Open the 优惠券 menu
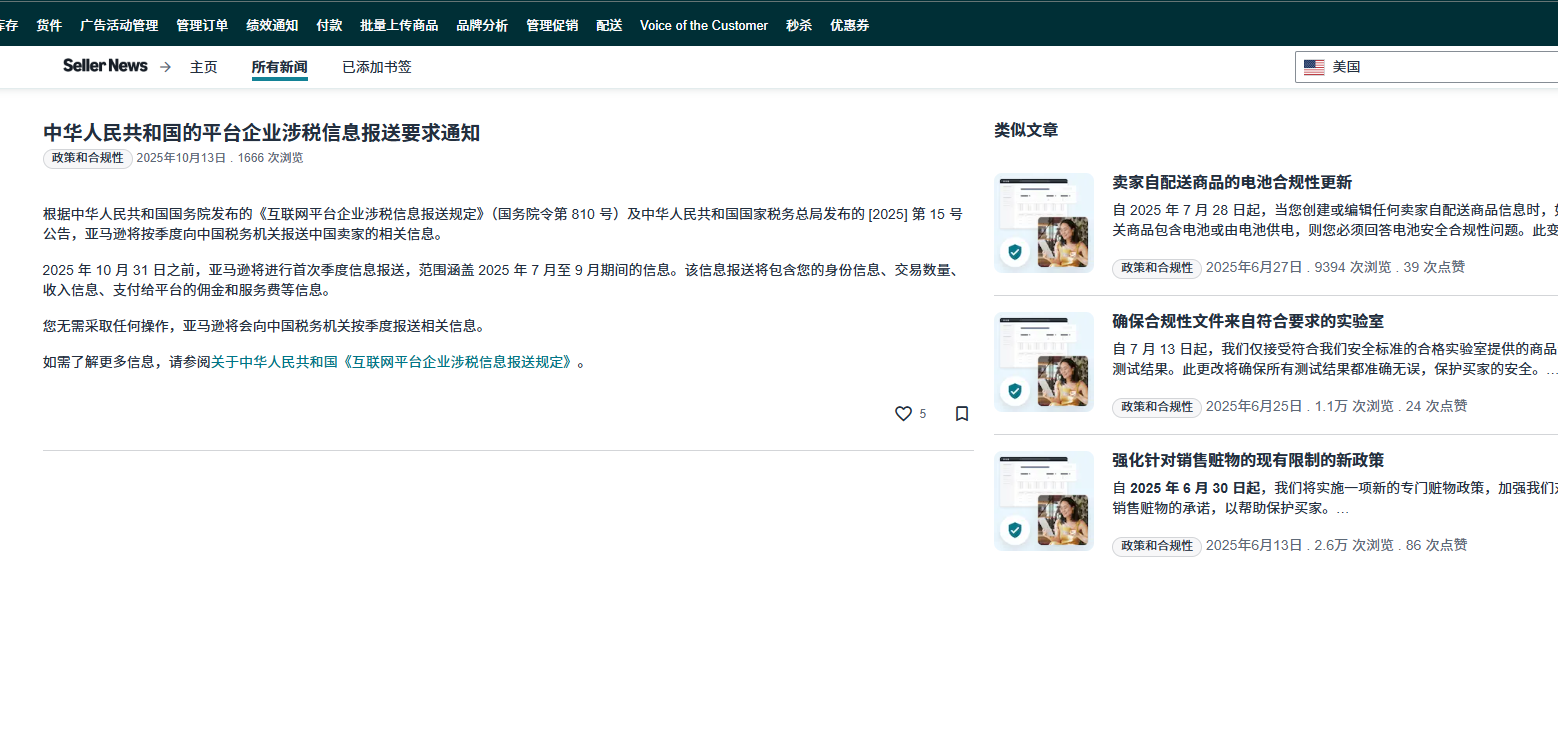The image size is (1558, 737). [x=849, y=25]
